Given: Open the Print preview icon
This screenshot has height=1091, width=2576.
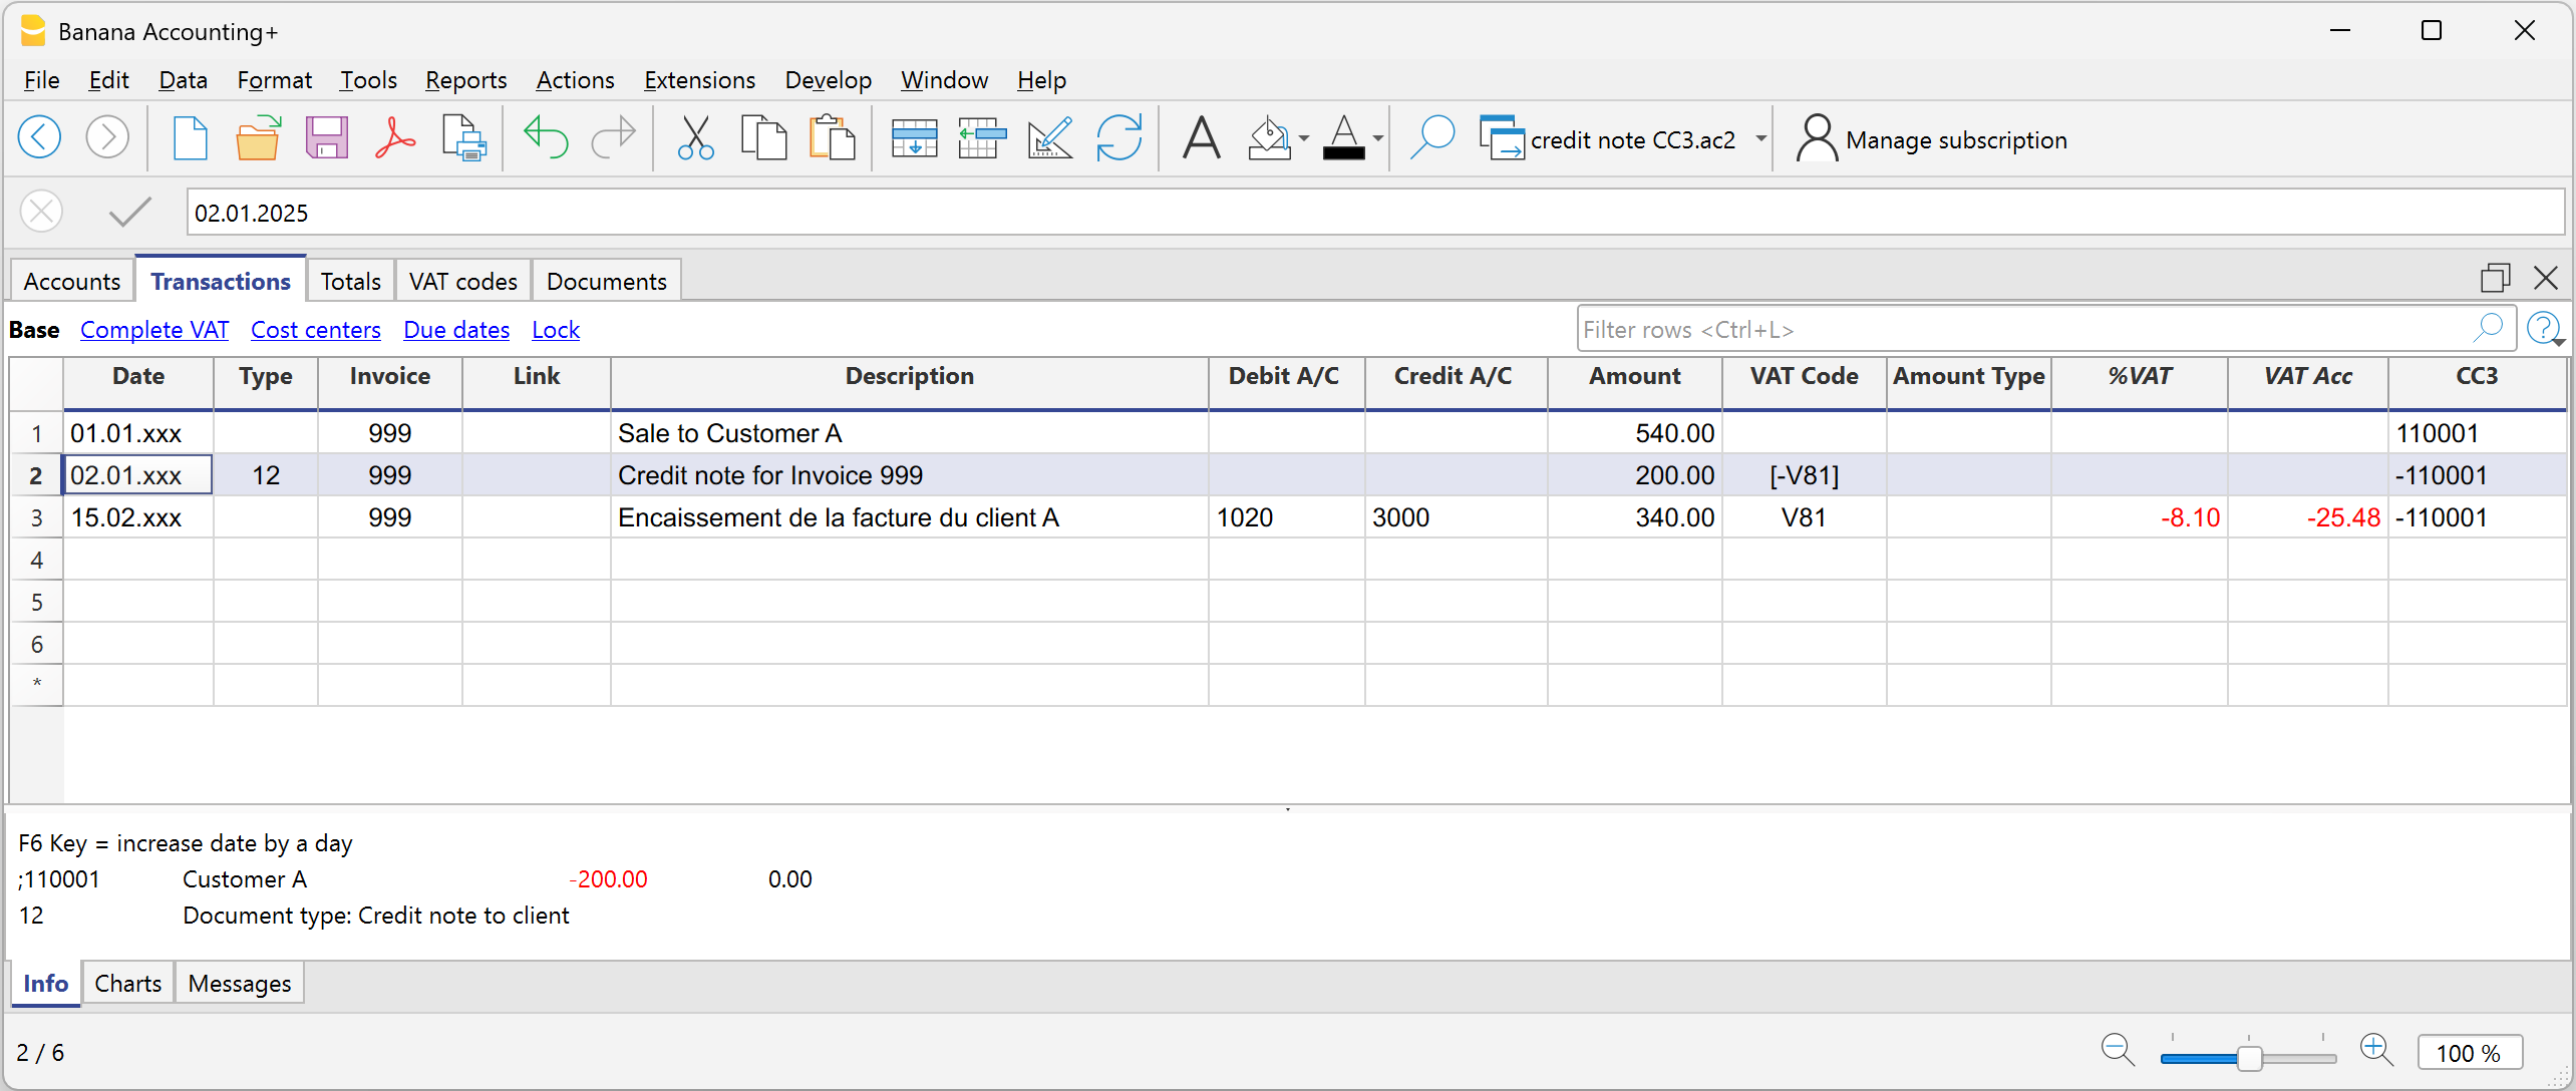Looking at the screenshot, I should (464, 138).
